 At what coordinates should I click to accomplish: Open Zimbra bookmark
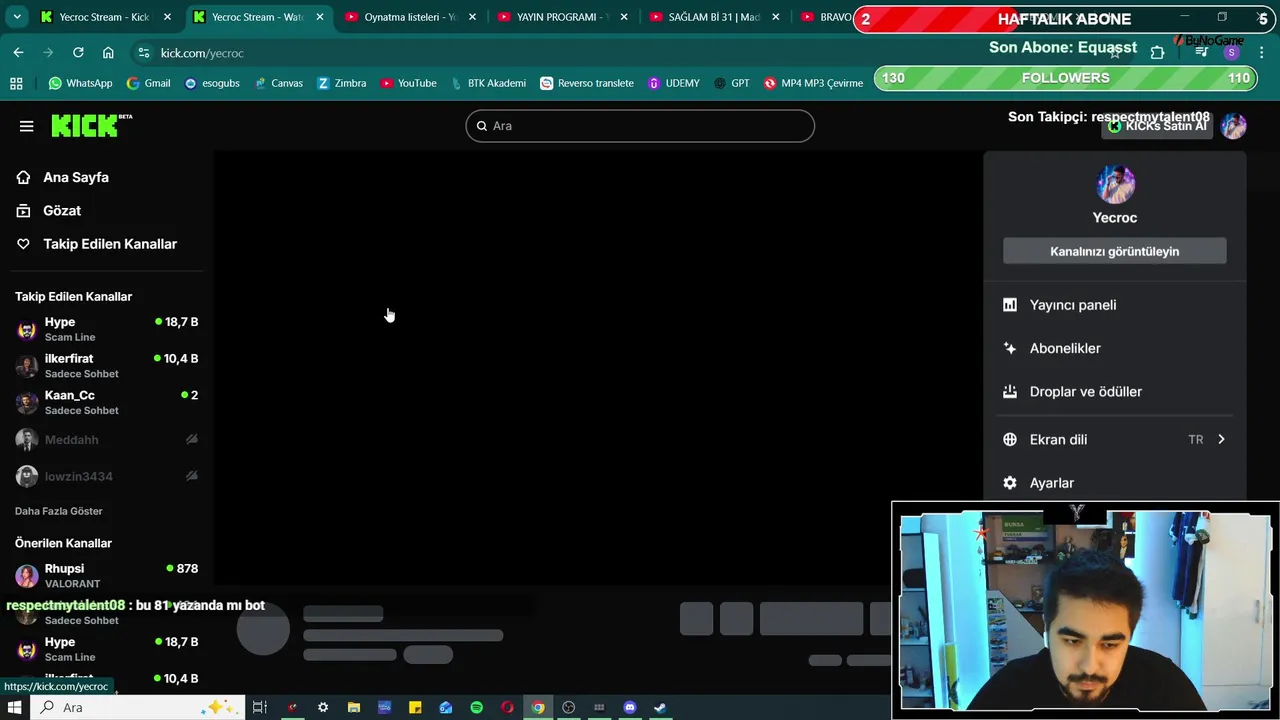tap(341, 83)
